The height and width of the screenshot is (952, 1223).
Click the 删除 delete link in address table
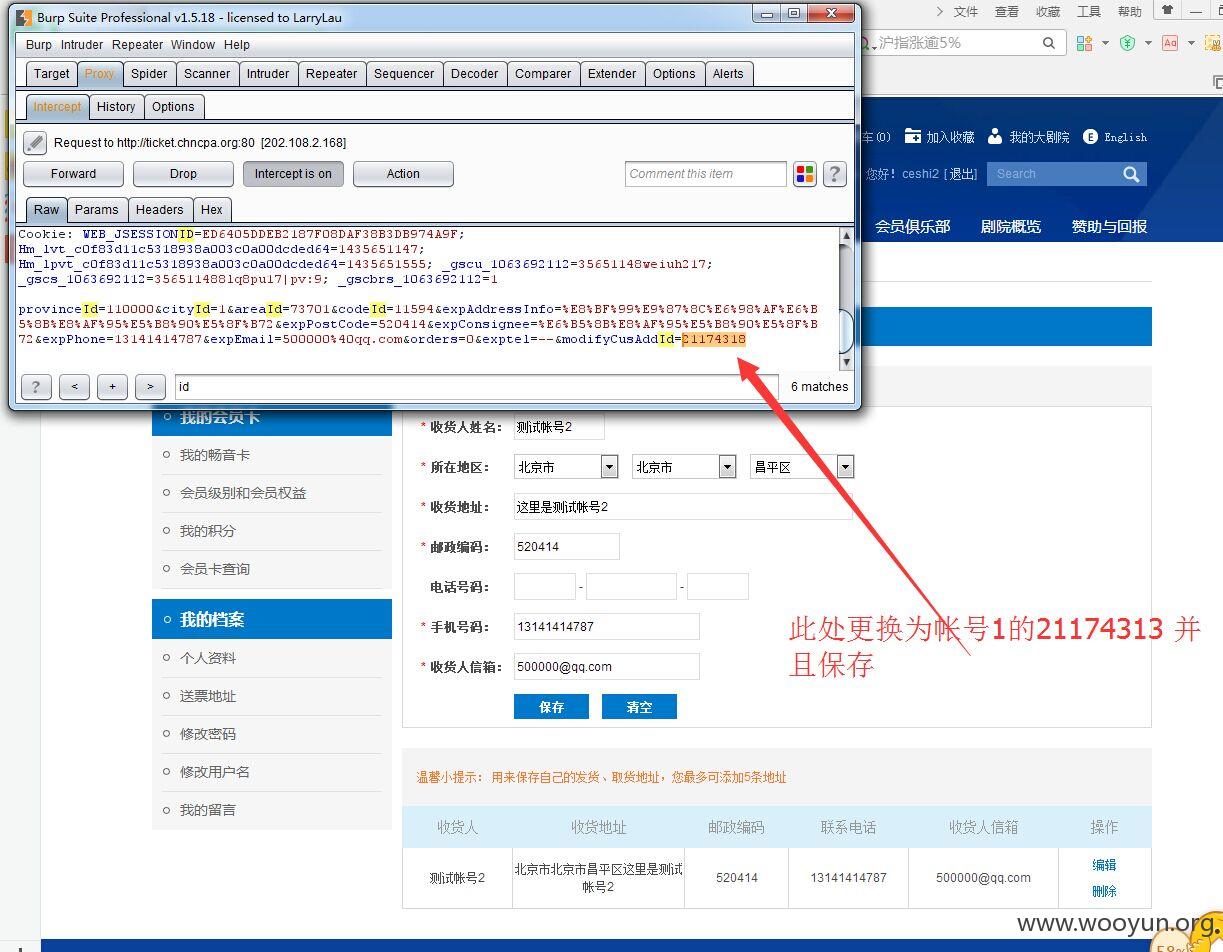[x=1104, y=891]
